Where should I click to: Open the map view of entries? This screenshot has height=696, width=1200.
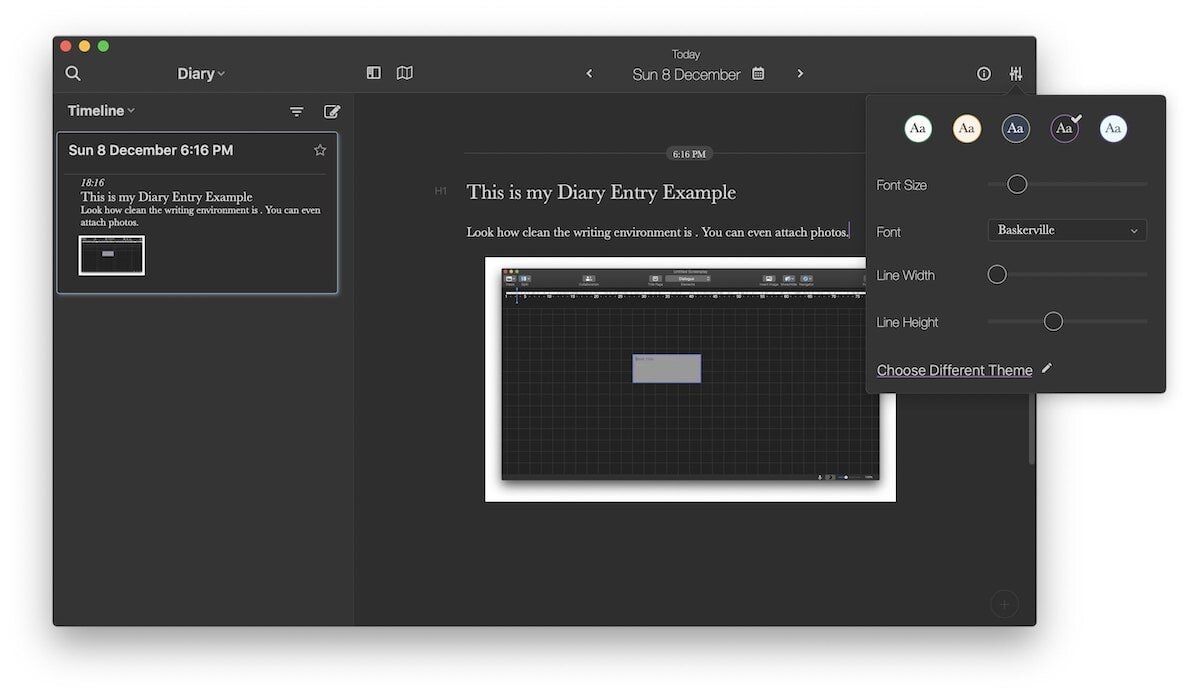pyautogui.click(x=404, y=73)
